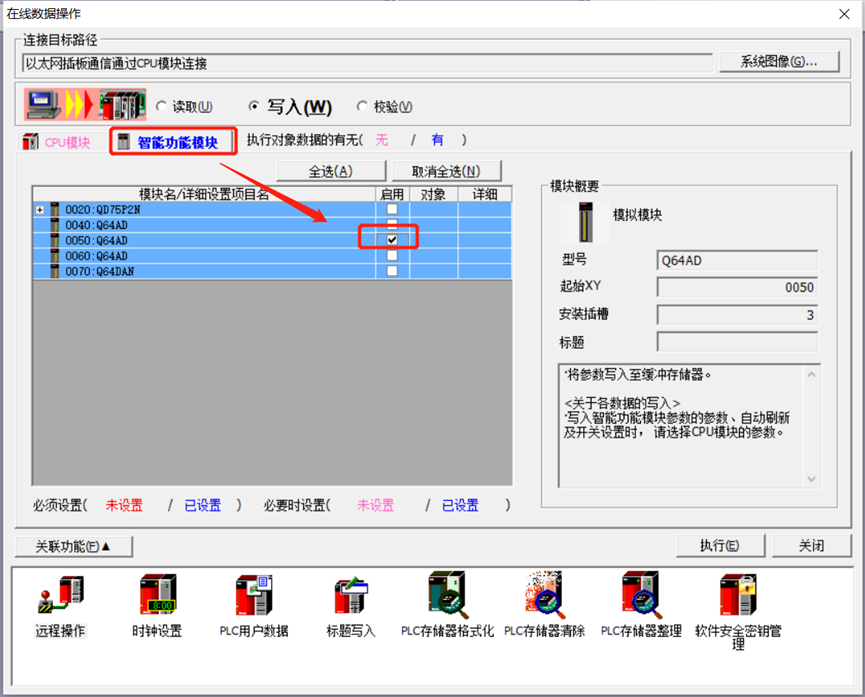Select the 读取 radio button
The height and width of the screenshot is (697, 865).
pyautogui.click(x=161, y=107)
